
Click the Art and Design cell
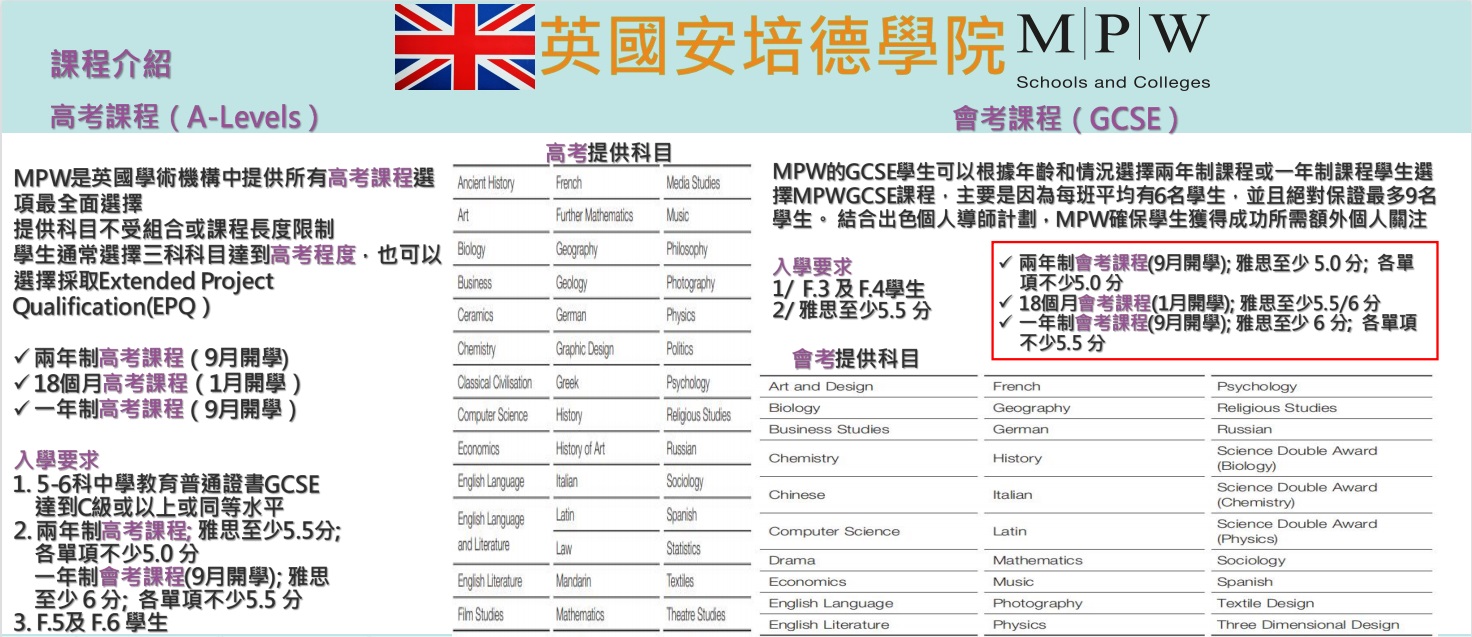click(x=821, y=386)
